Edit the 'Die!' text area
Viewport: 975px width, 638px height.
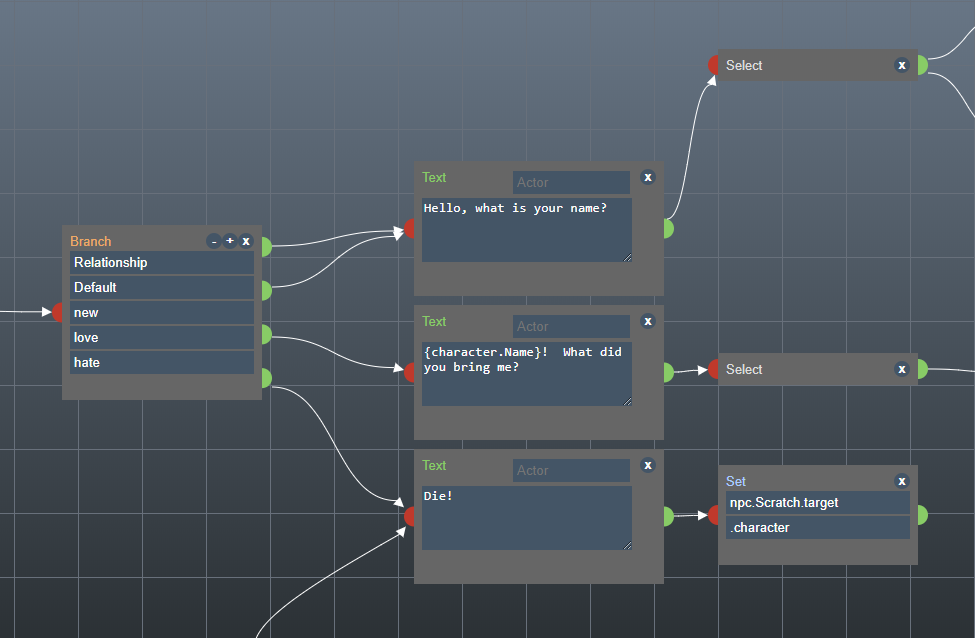pyautogui.click(x=527, y=518)
